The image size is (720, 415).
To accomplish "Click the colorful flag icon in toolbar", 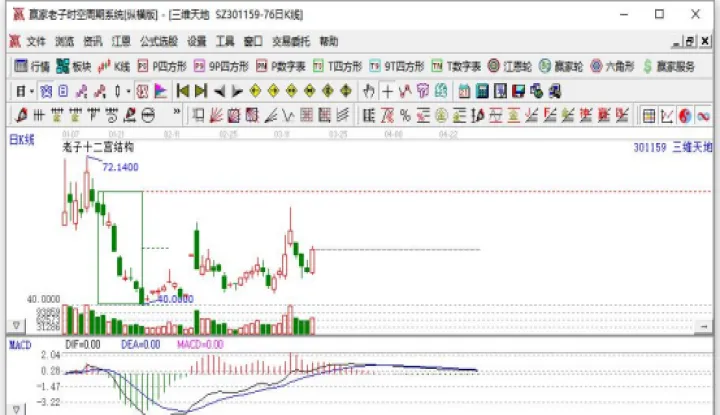I will (x=160, y=91).
